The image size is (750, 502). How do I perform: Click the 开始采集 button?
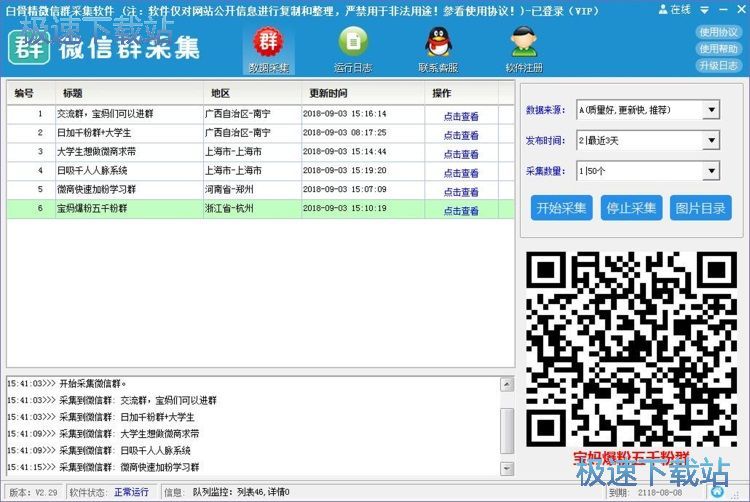(x=562, y=208)
